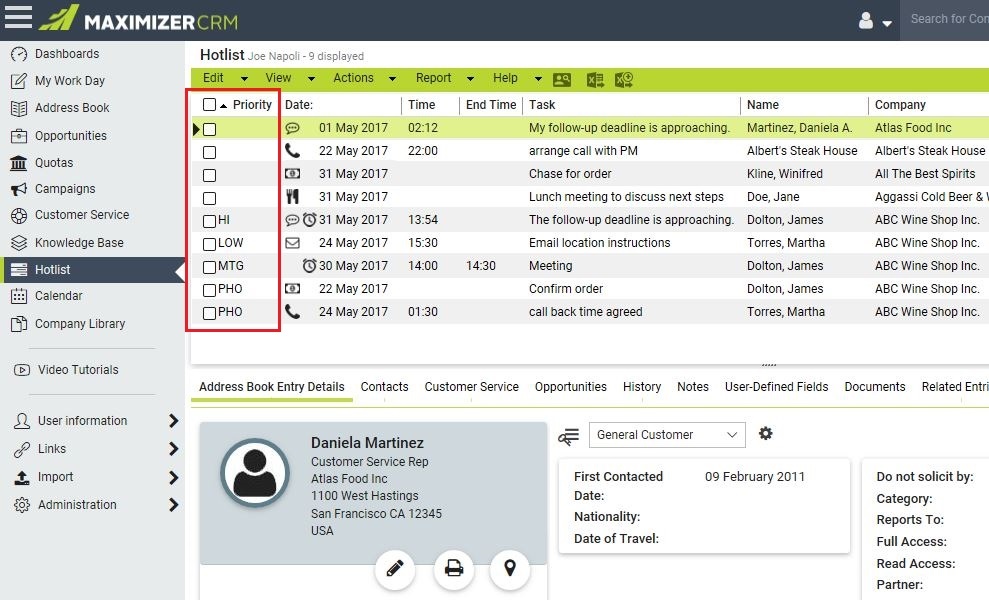Tick the MTG priority checkbox
Viewport: 989px width, 600px height.
coord(209,268)
